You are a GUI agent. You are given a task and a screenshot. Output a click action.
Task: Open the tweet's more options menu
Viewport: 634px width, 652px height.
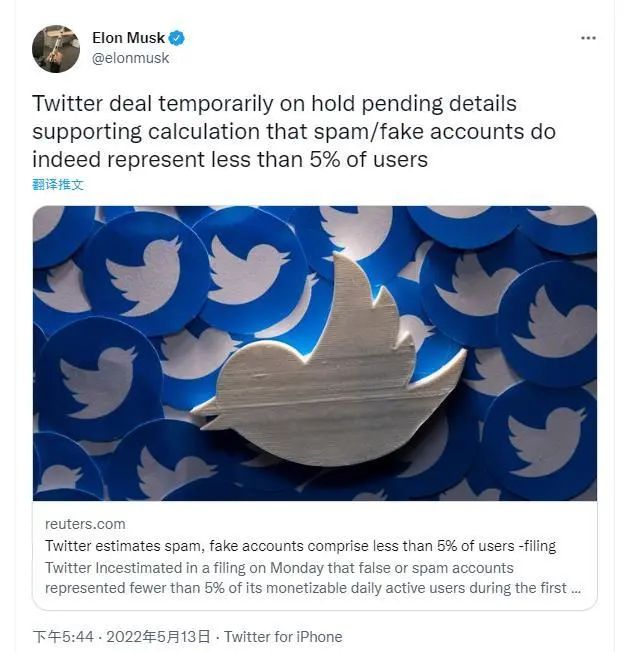[588, 38]
